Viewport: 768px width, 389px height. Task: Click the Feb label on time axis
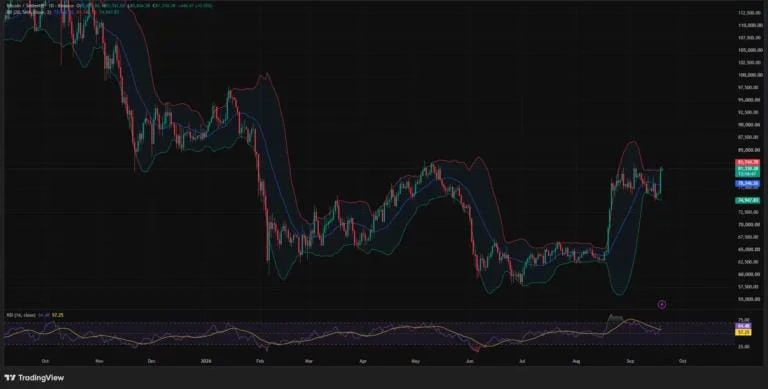coord(260,361)
